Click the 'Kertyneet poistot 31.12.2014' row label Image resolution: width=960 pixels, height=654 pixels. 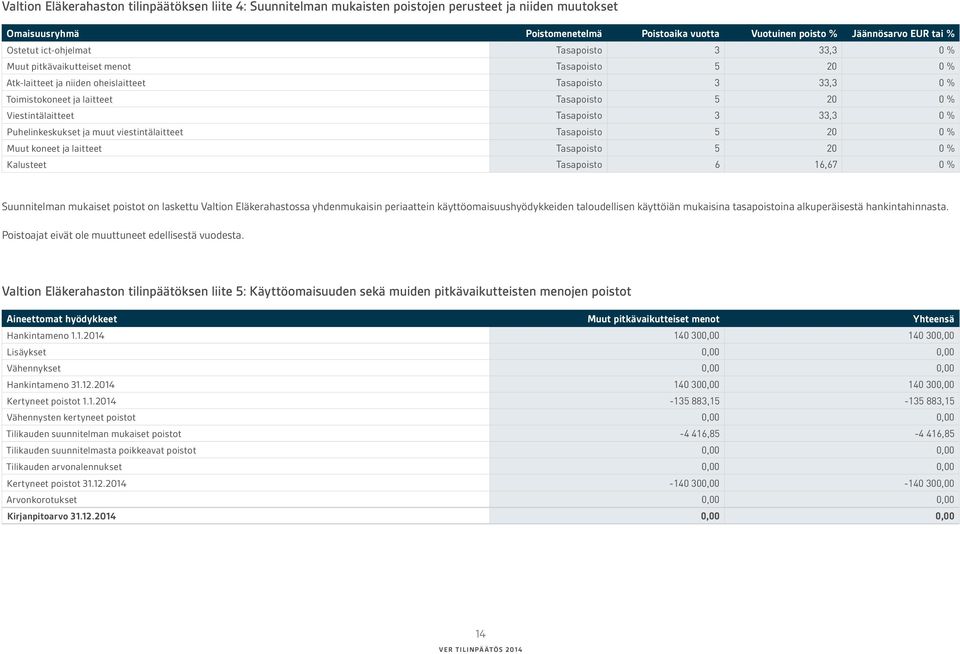coord(66,484)
